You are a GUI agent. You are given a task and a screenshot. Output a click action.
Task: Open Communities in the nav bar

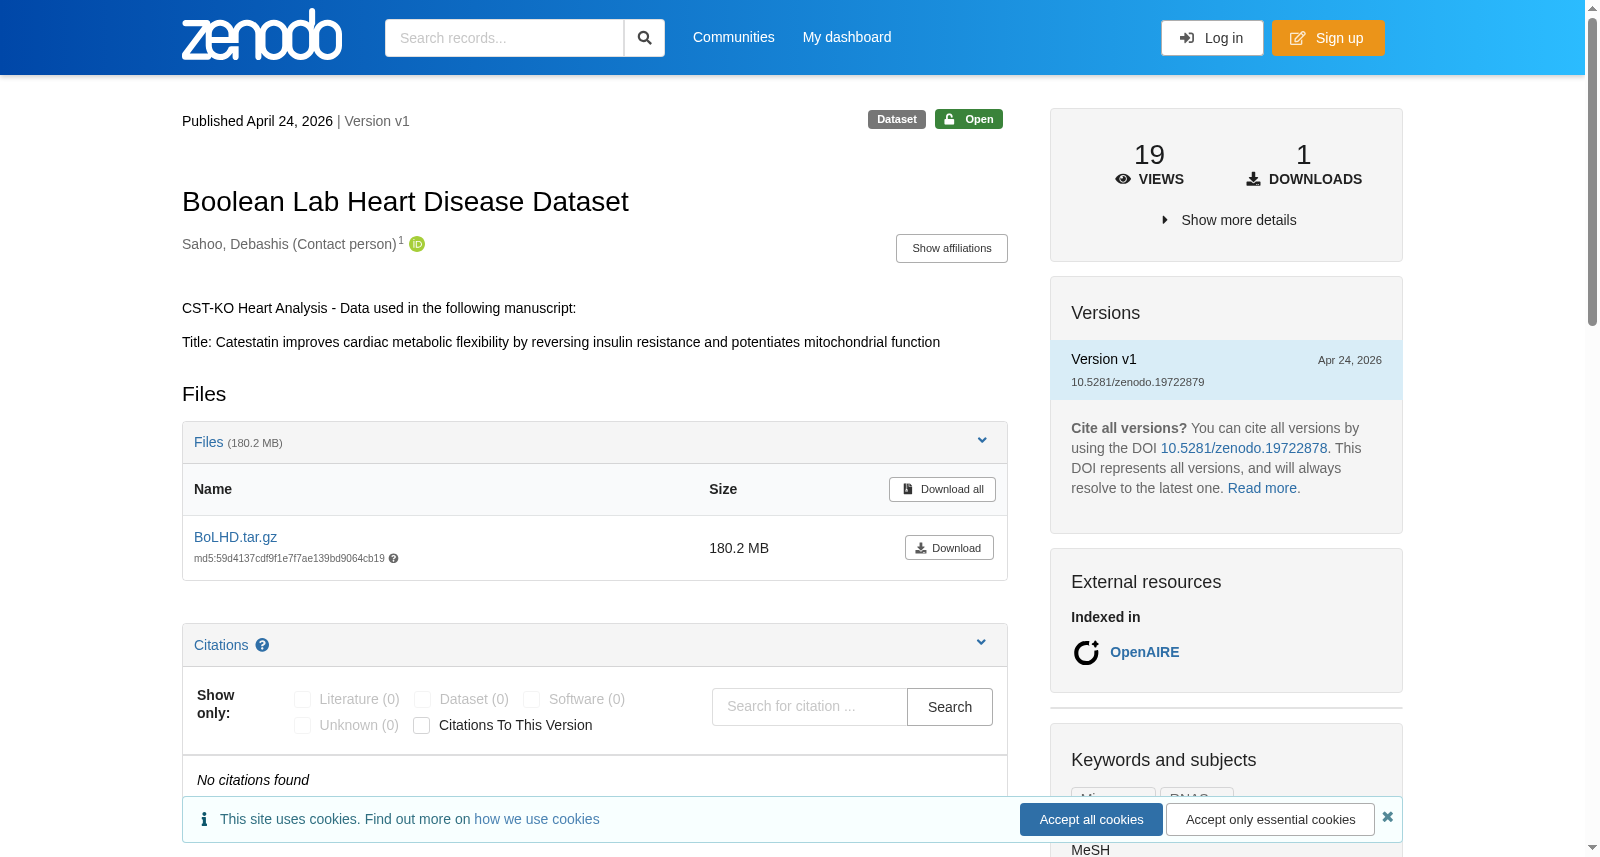point(734,37)
